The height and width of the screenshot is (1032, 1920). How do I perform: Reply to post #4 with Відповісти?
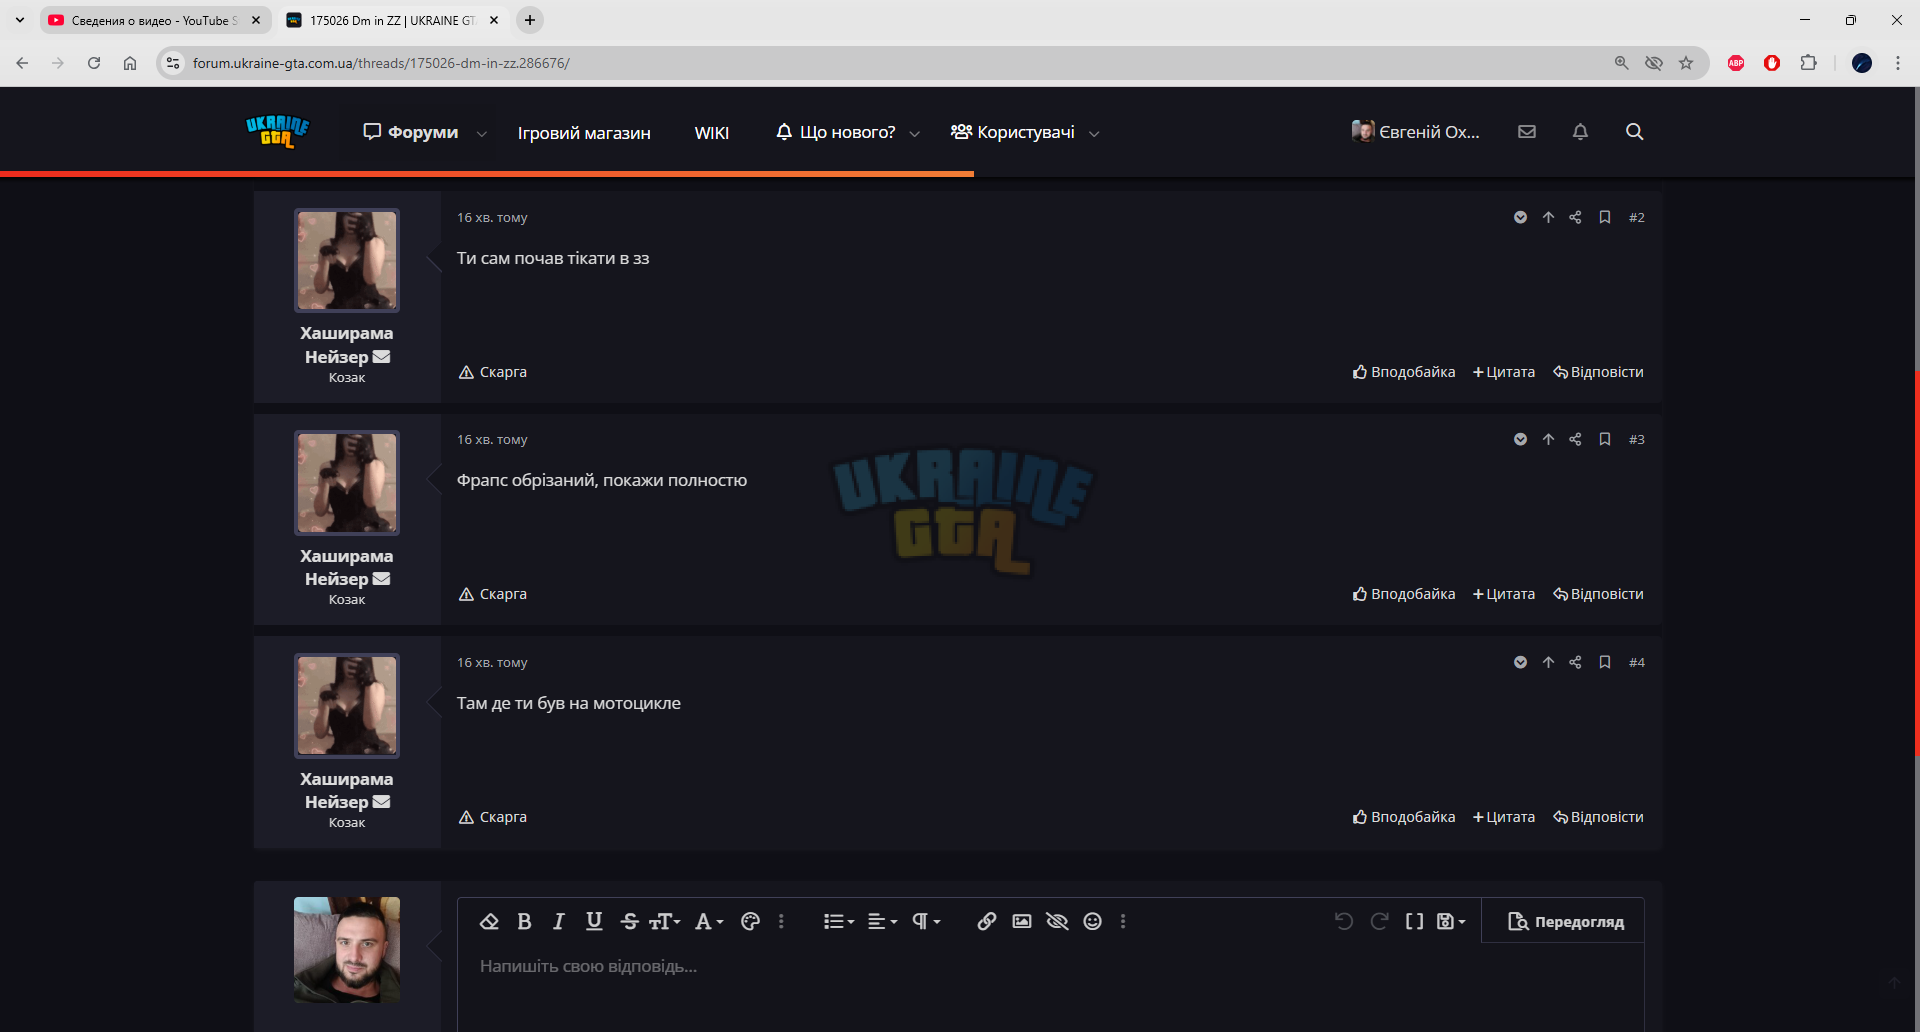(x=1598, y=817)
